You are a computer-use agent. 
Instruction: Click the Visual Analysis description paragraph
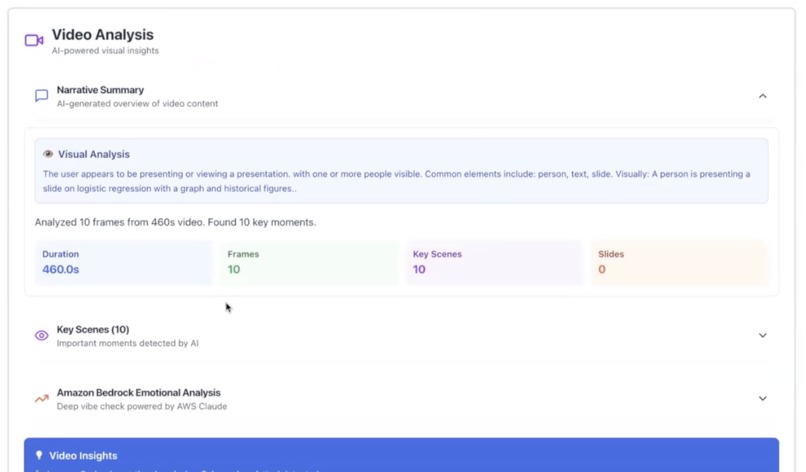(x=396, y=181)
